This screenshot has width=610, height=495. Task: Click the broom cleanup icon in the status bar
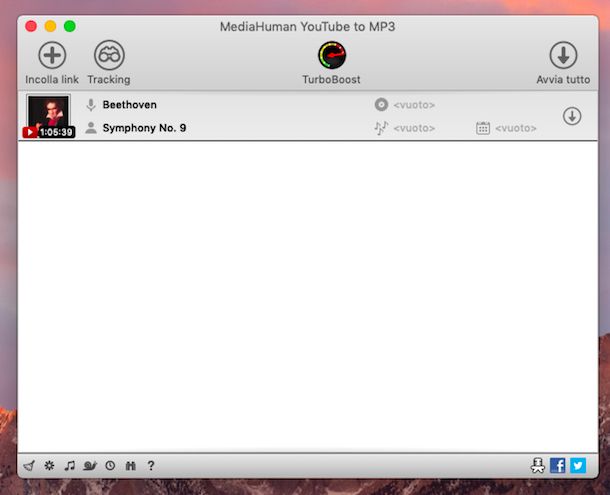click(29, 465)
